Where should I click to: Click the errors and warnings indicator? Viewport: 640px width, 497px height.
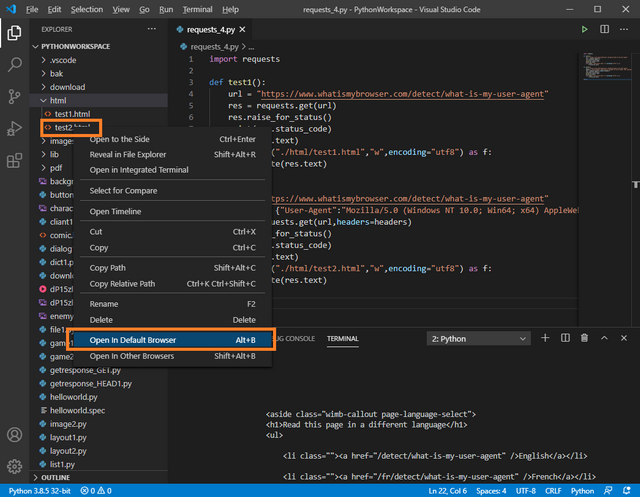pyautogui.click(x=96, y=490)
